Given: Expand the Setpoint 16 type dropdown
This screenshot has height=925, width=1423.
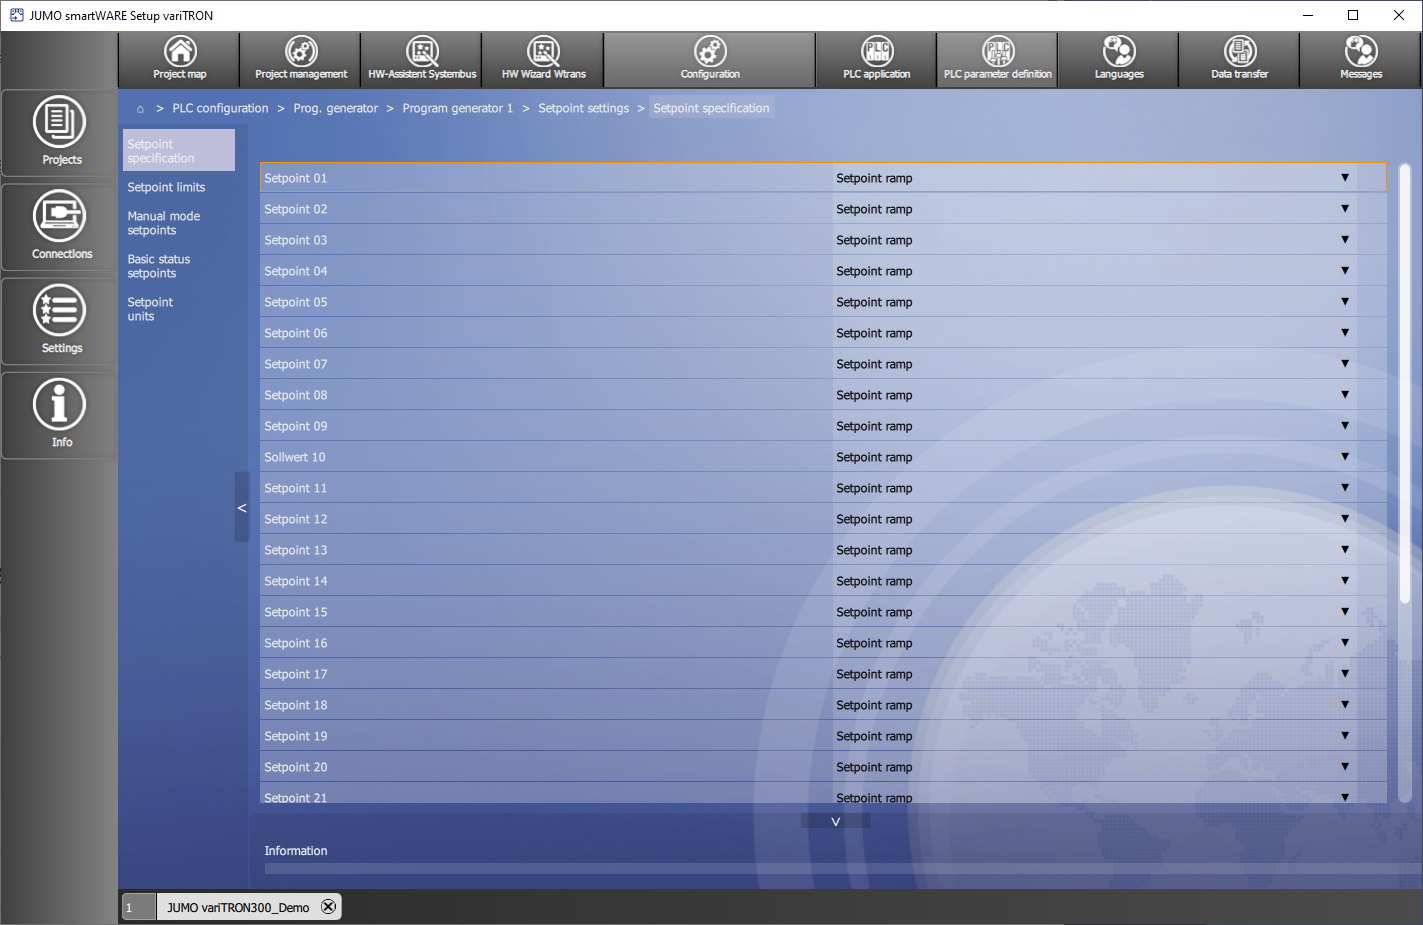Looking at the screenshot, I should pos(1344,643).
